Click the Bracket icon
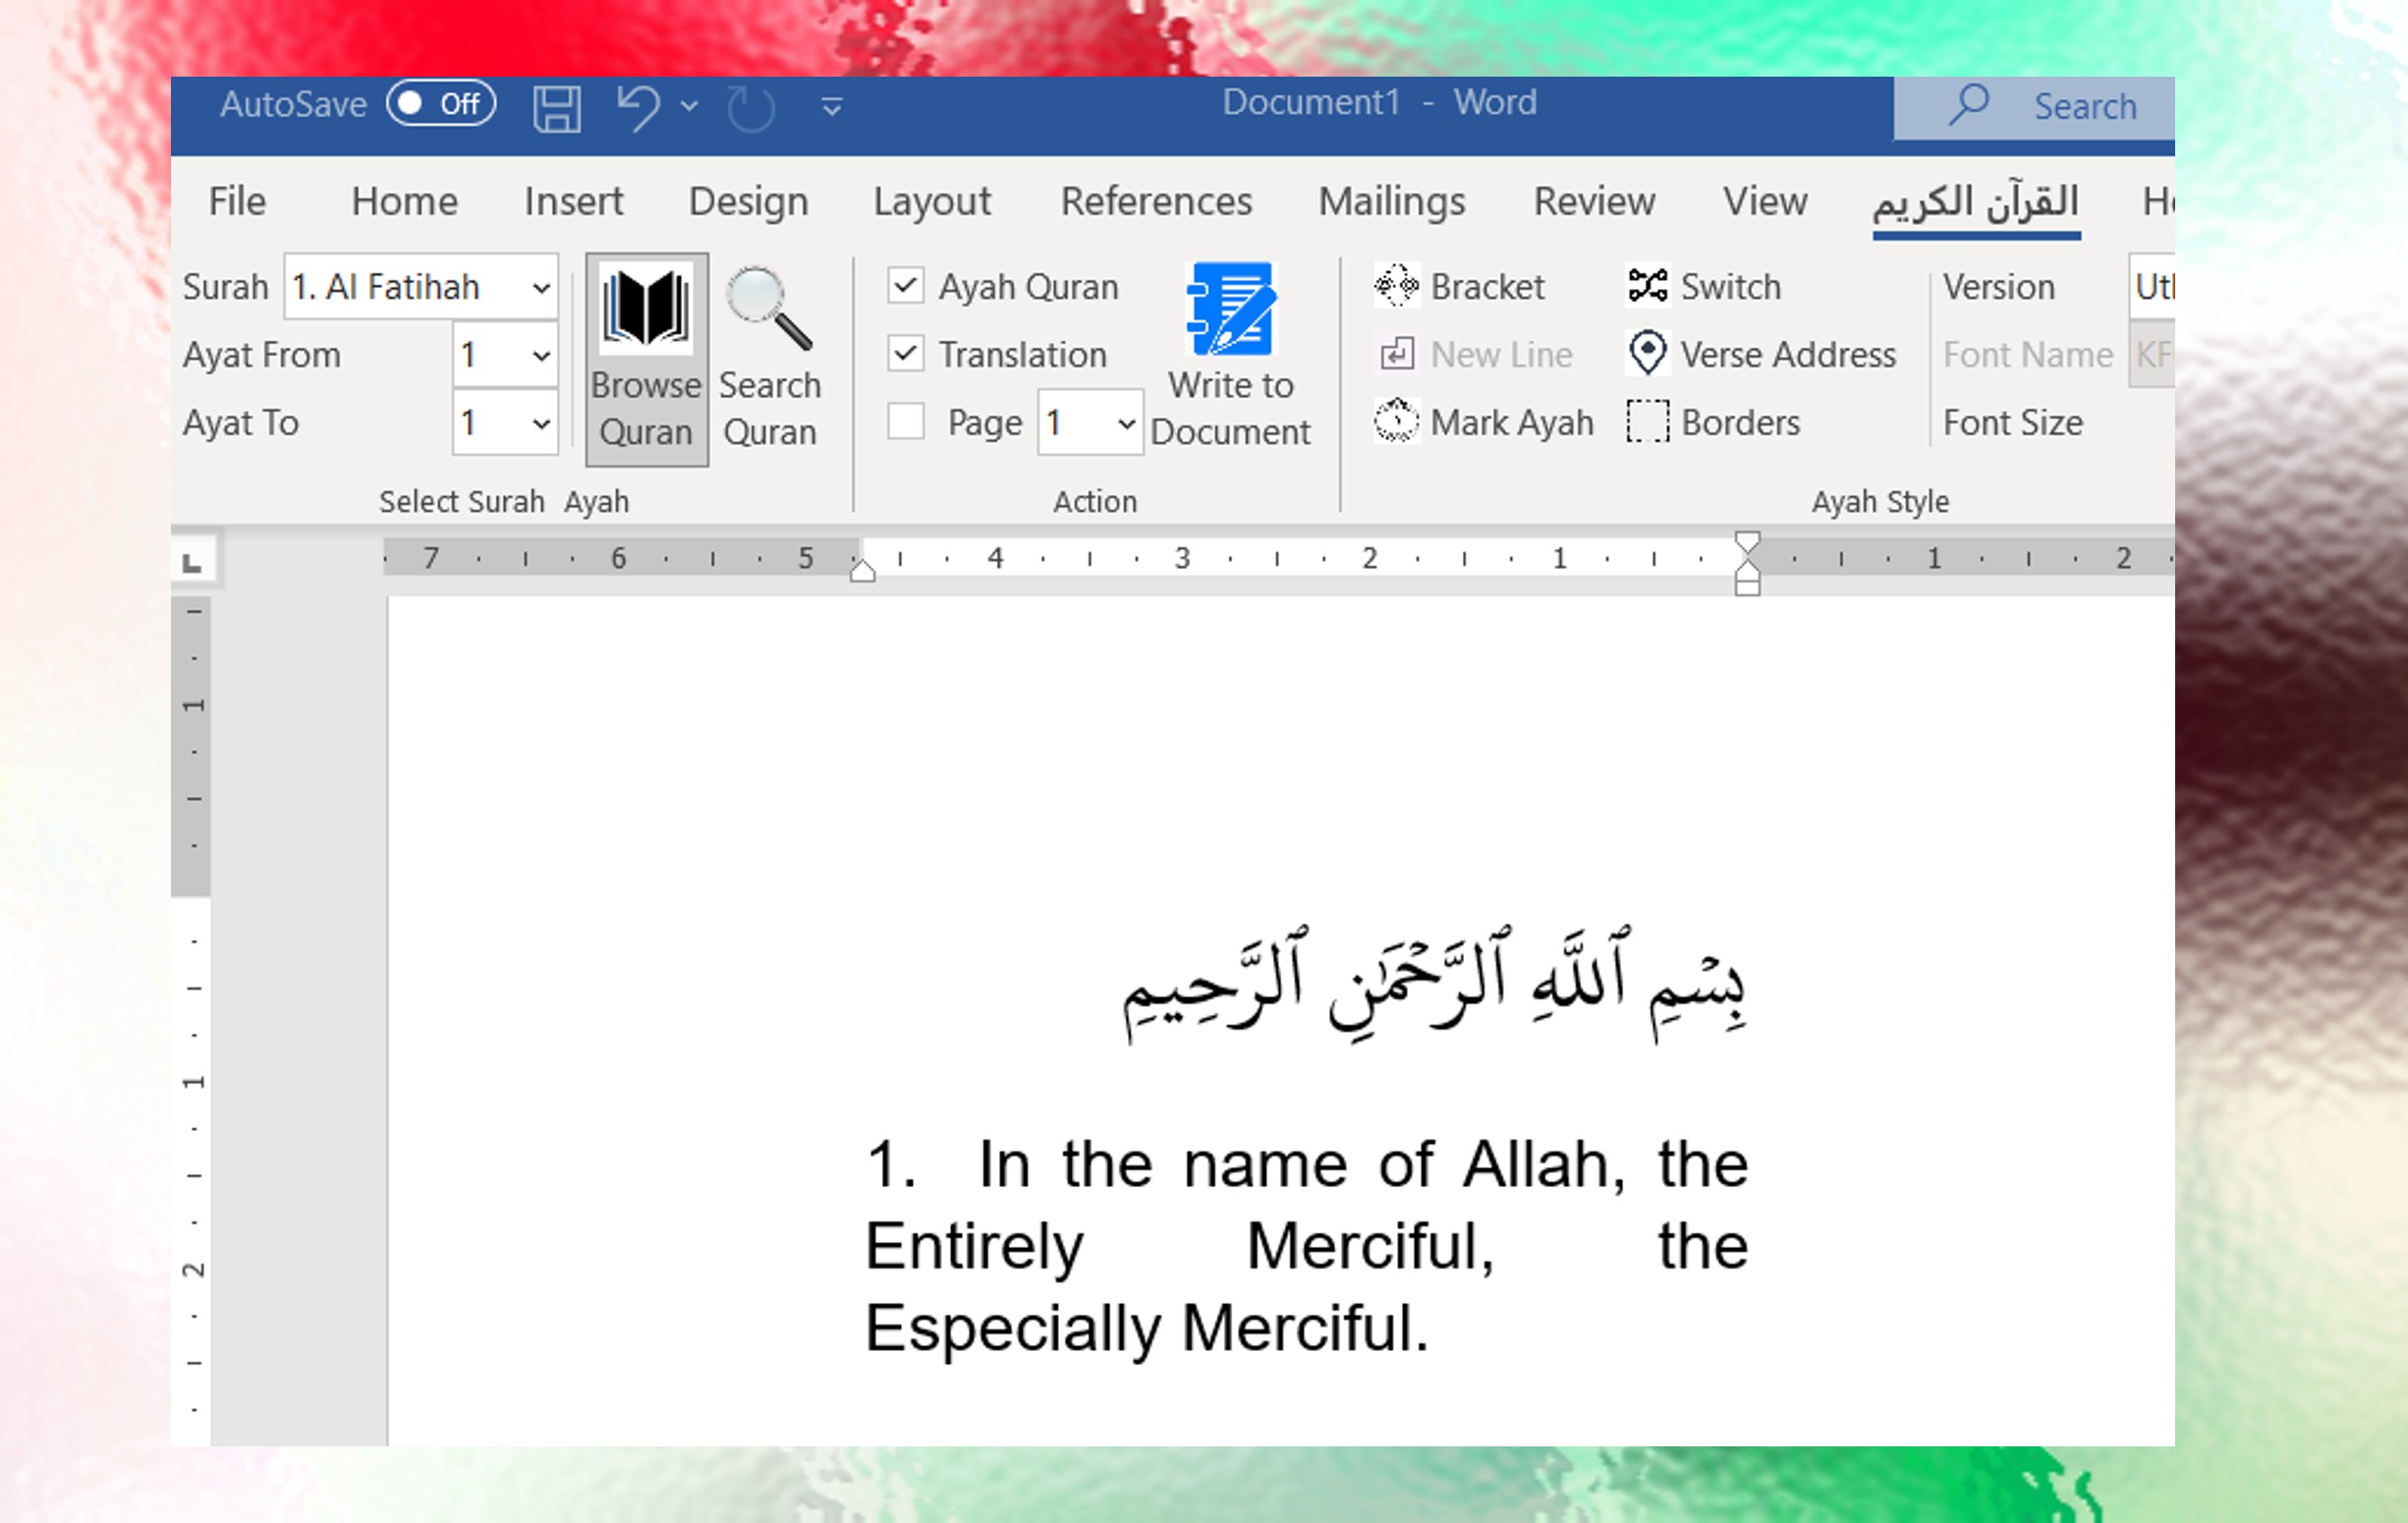The image size is (2408, 1523). (1395, 286)
